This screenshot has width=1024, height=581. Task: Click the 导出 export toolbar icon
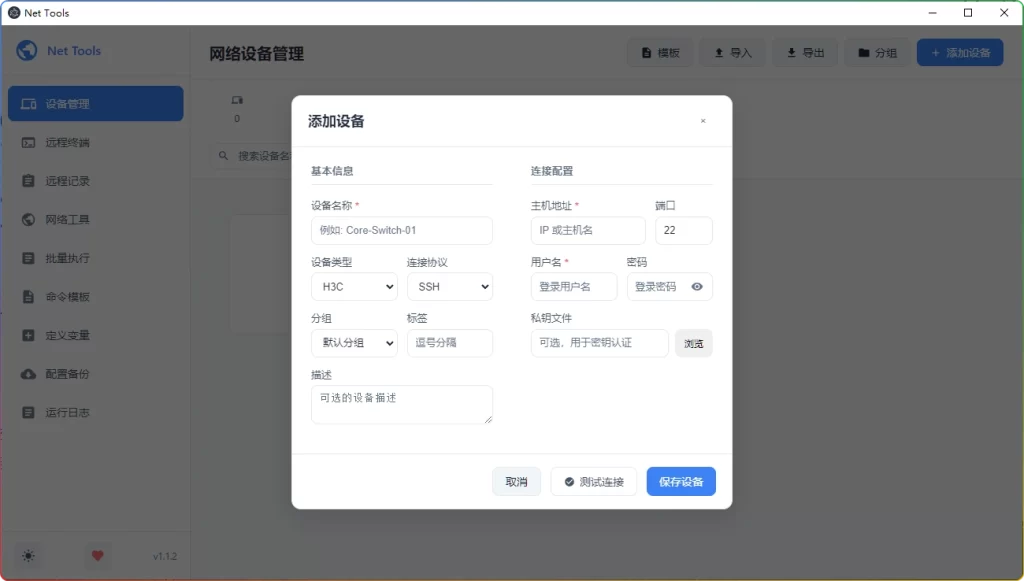pos(804,52)
